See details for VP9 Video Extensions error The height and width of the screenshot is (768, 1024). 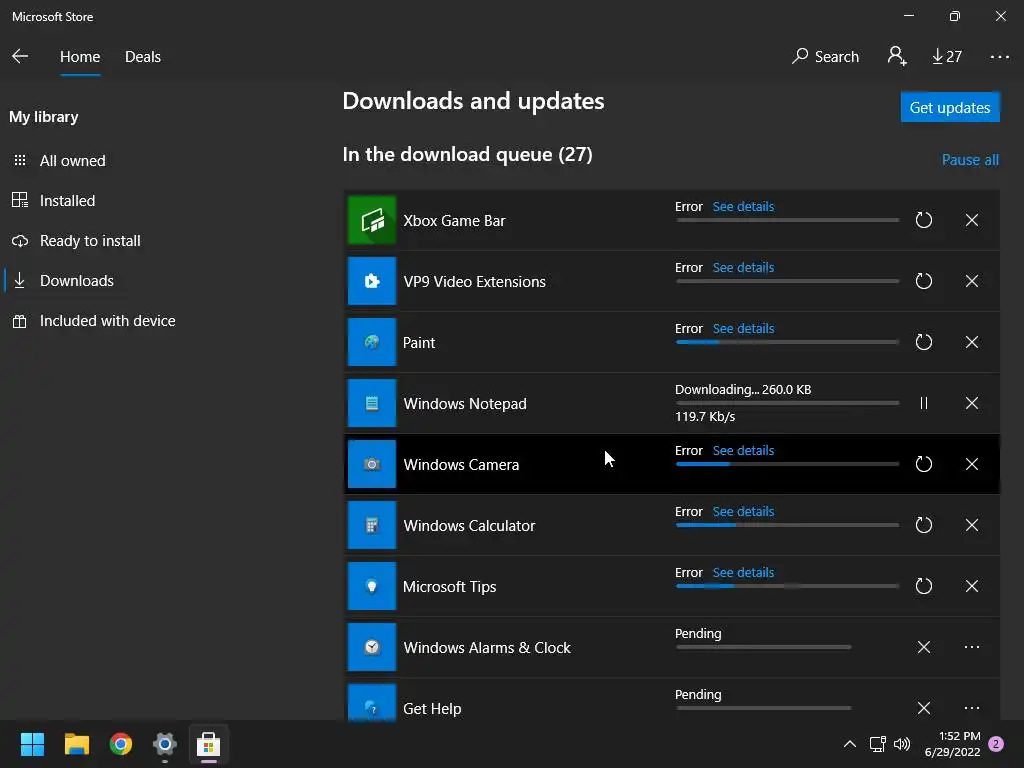click(x=743, y=268)
